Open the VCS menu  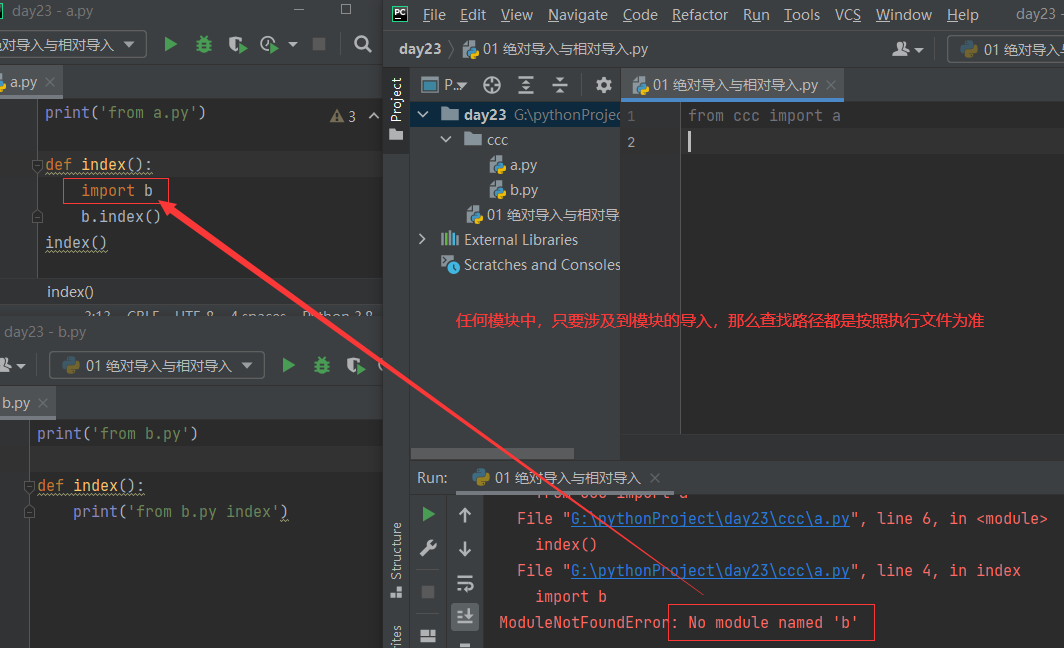(848, 15)
